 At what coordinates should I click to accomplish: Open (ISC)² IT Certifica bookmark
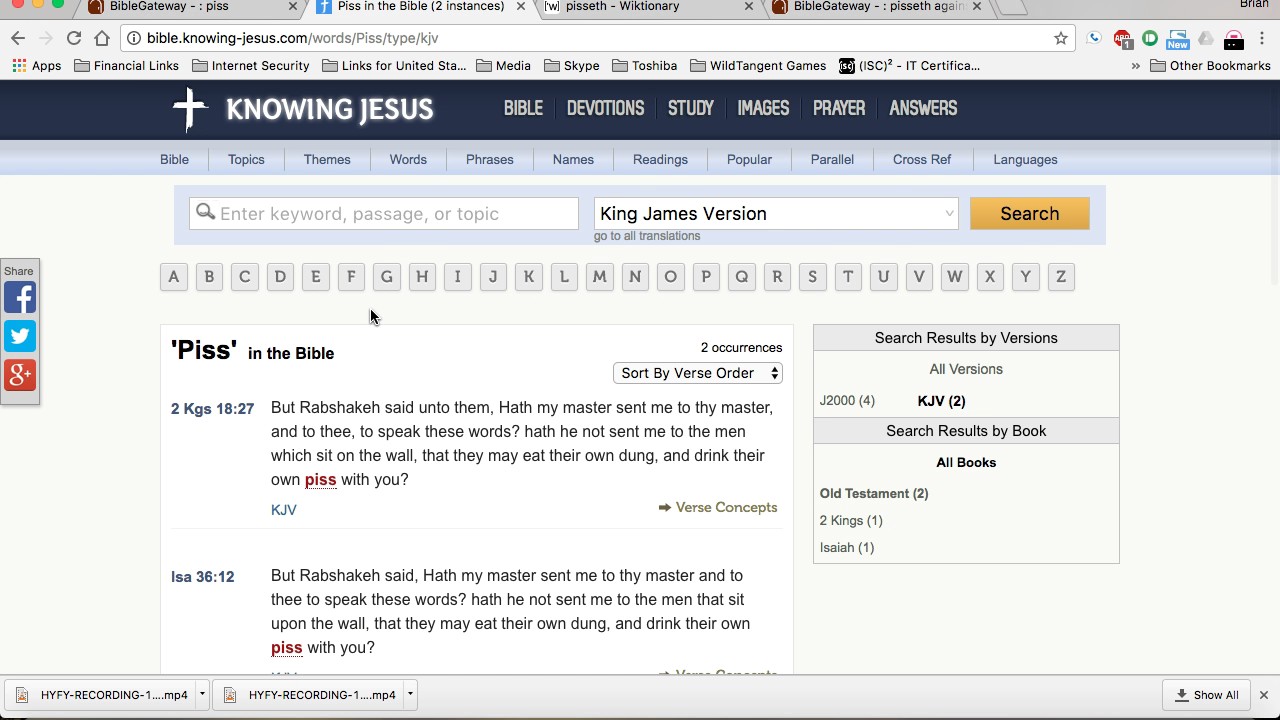909,66
